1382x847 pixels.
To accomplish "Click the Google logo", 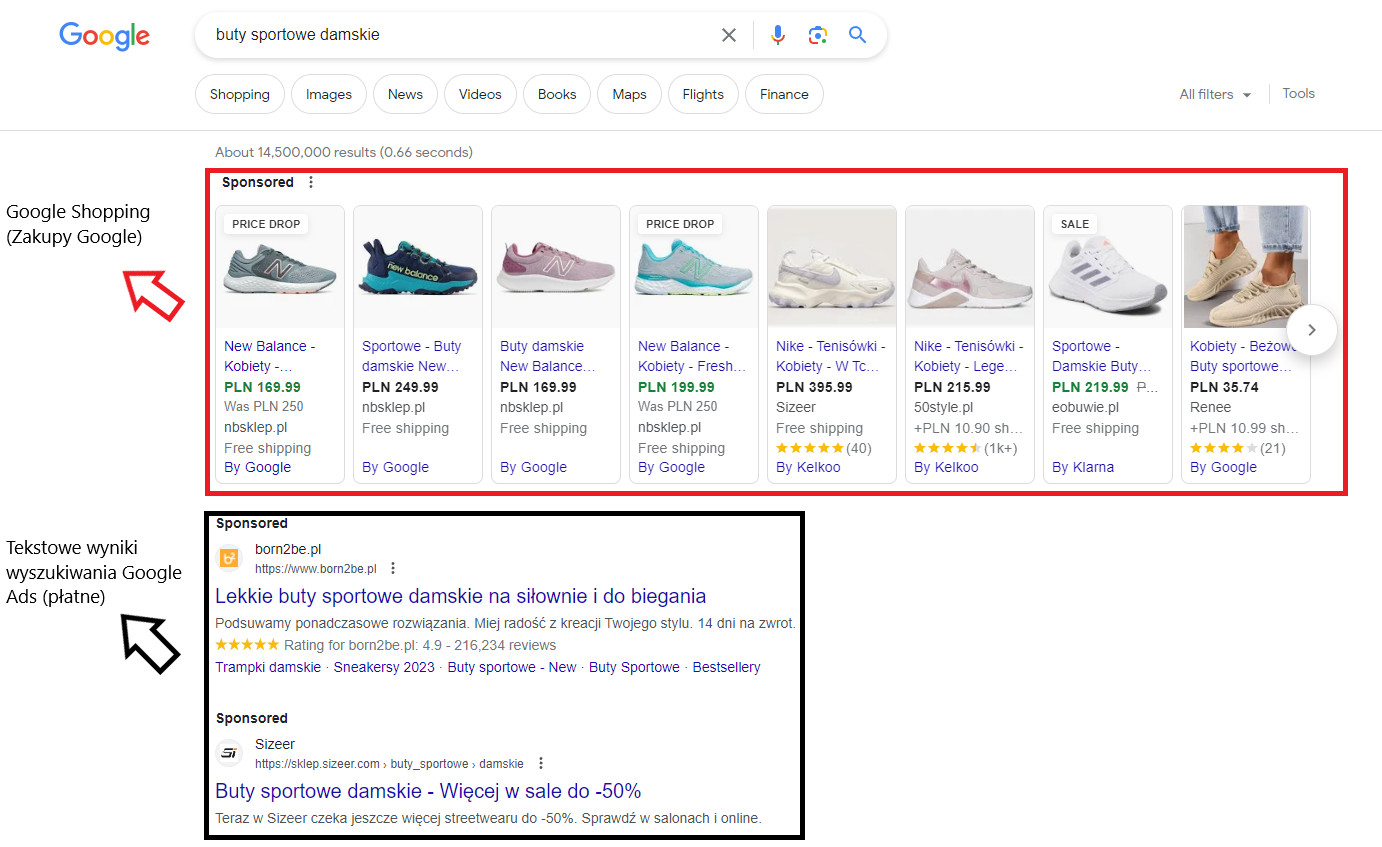I will tap(105, 36).
